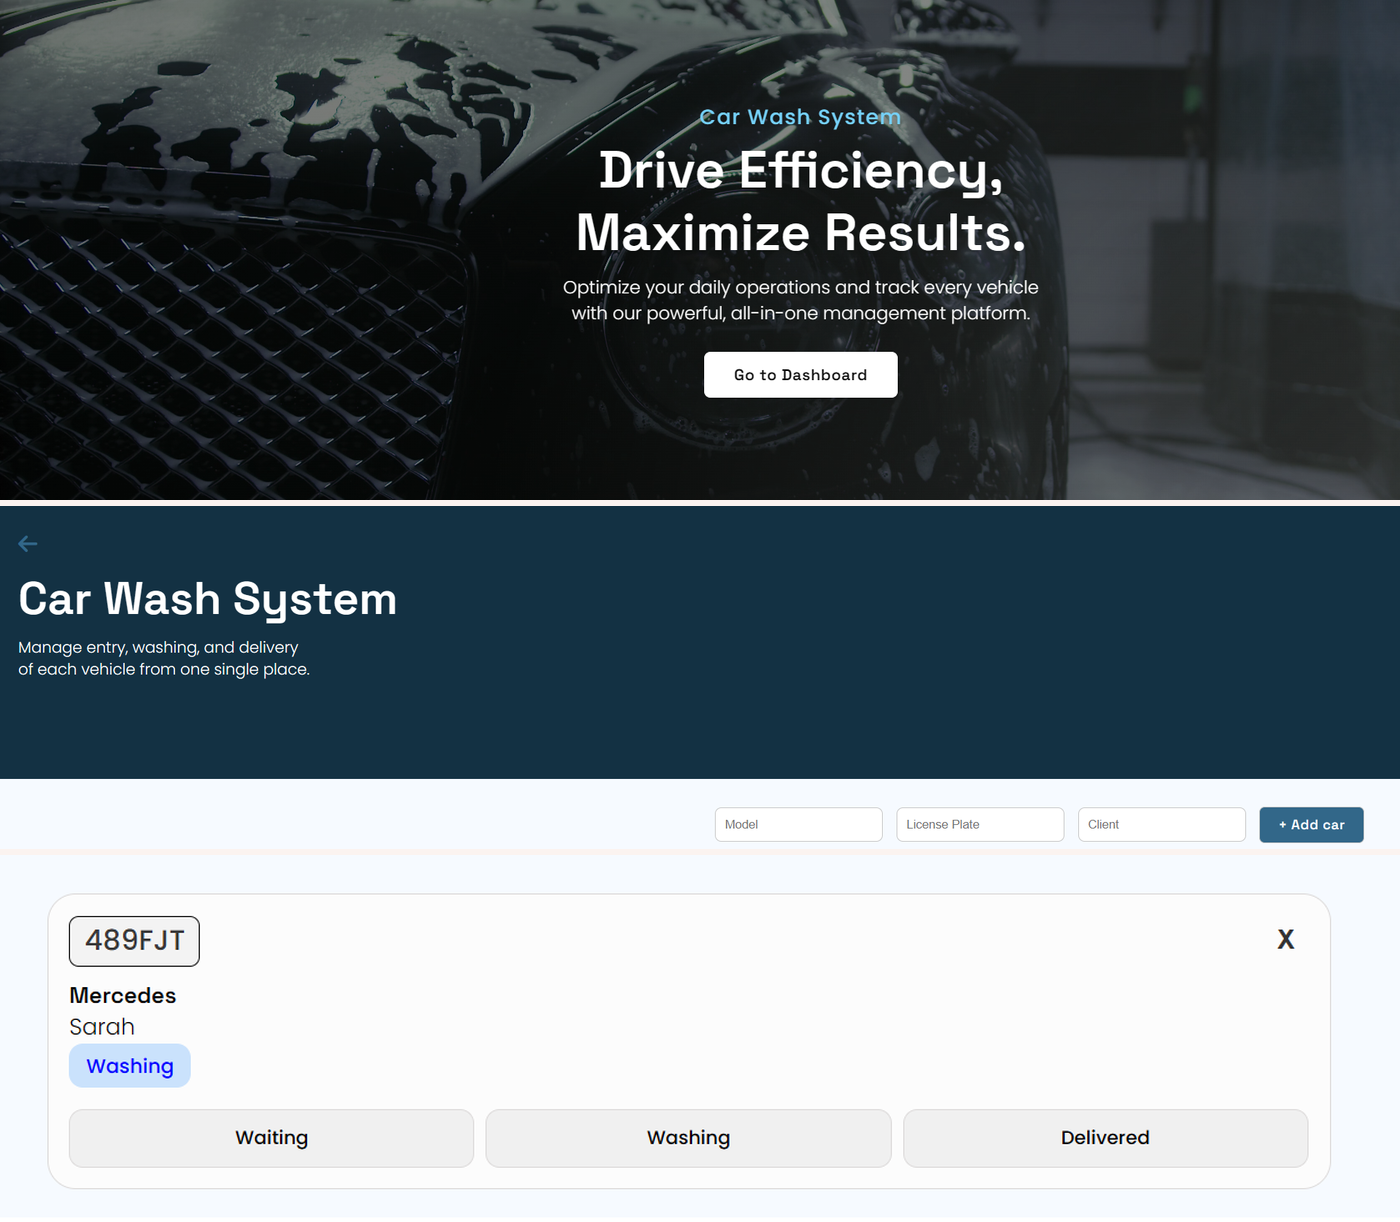
Task: Click the Mercedes model name
Action: coord(123,996)
